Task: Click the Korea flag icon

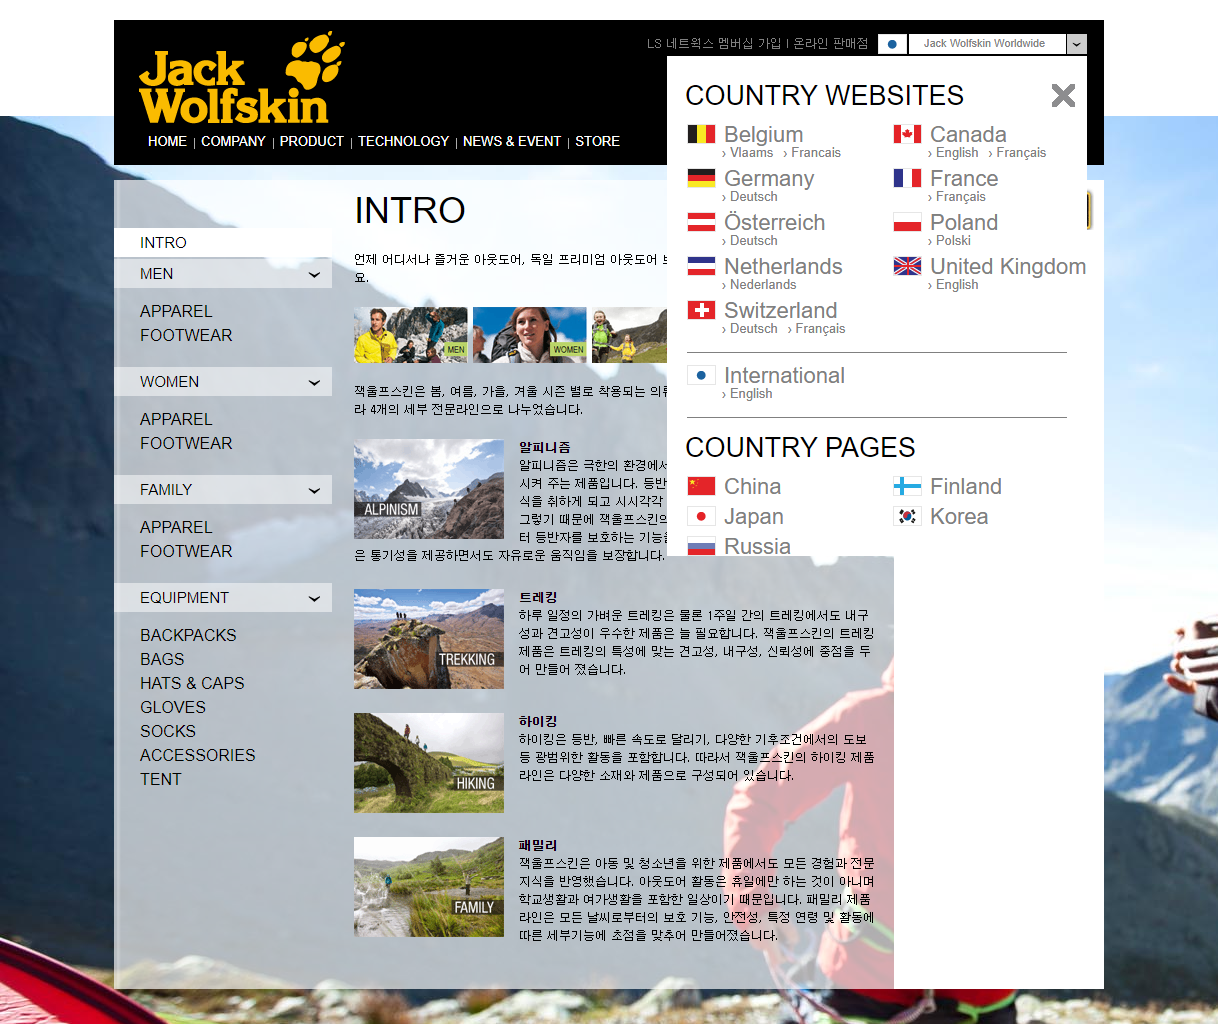Action: click(x=907, y=516)
